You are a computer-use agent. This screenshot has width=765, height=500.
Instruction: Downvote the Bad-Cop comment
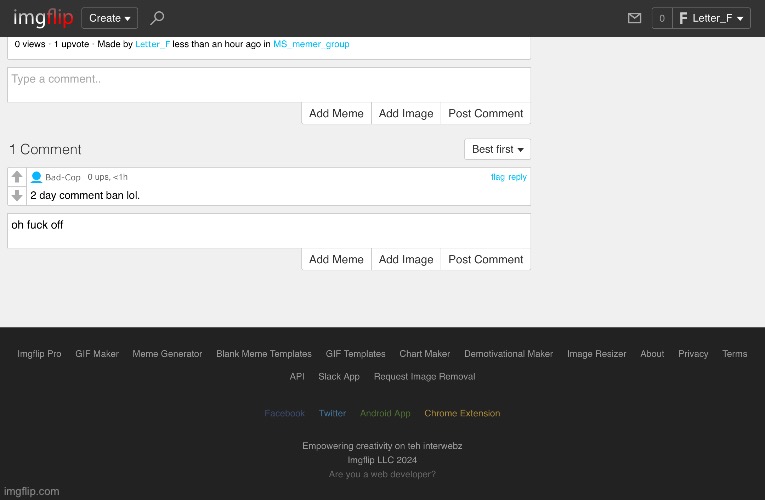click(x=17, y=196)
